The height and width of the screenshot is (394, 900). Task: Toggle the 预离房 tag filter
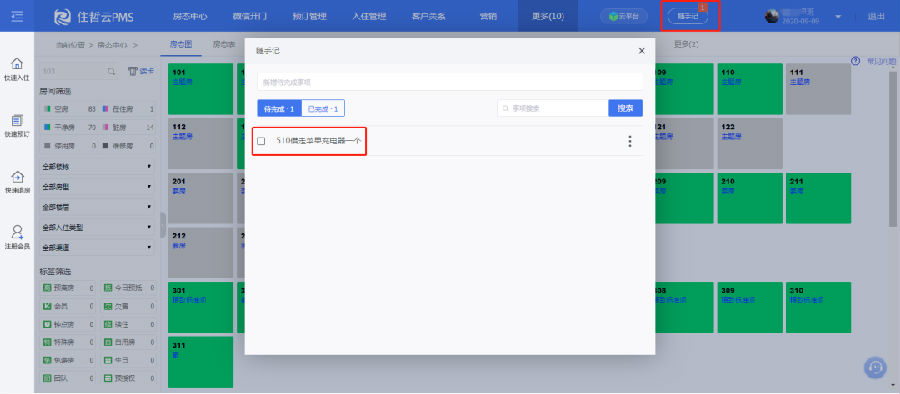(x=68, y=287)
